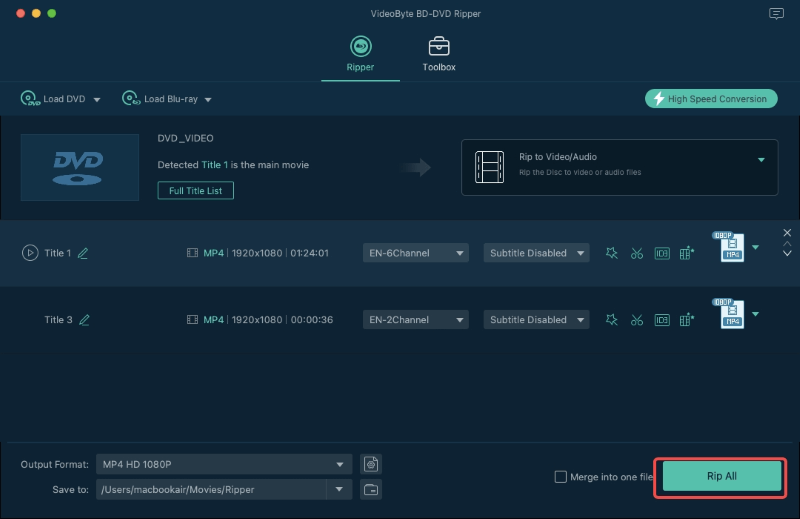Open the Full Title List
Image resolution: width=800 pixels, height=519 pixels.
pyautogui.click(x=196, y=190)
